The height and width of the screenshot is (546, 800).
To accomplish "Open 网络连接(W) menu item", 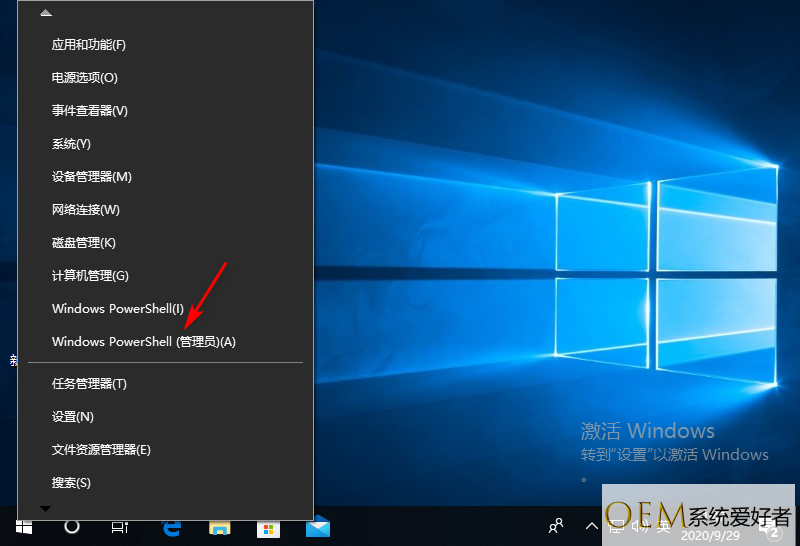I will [86, 210].
